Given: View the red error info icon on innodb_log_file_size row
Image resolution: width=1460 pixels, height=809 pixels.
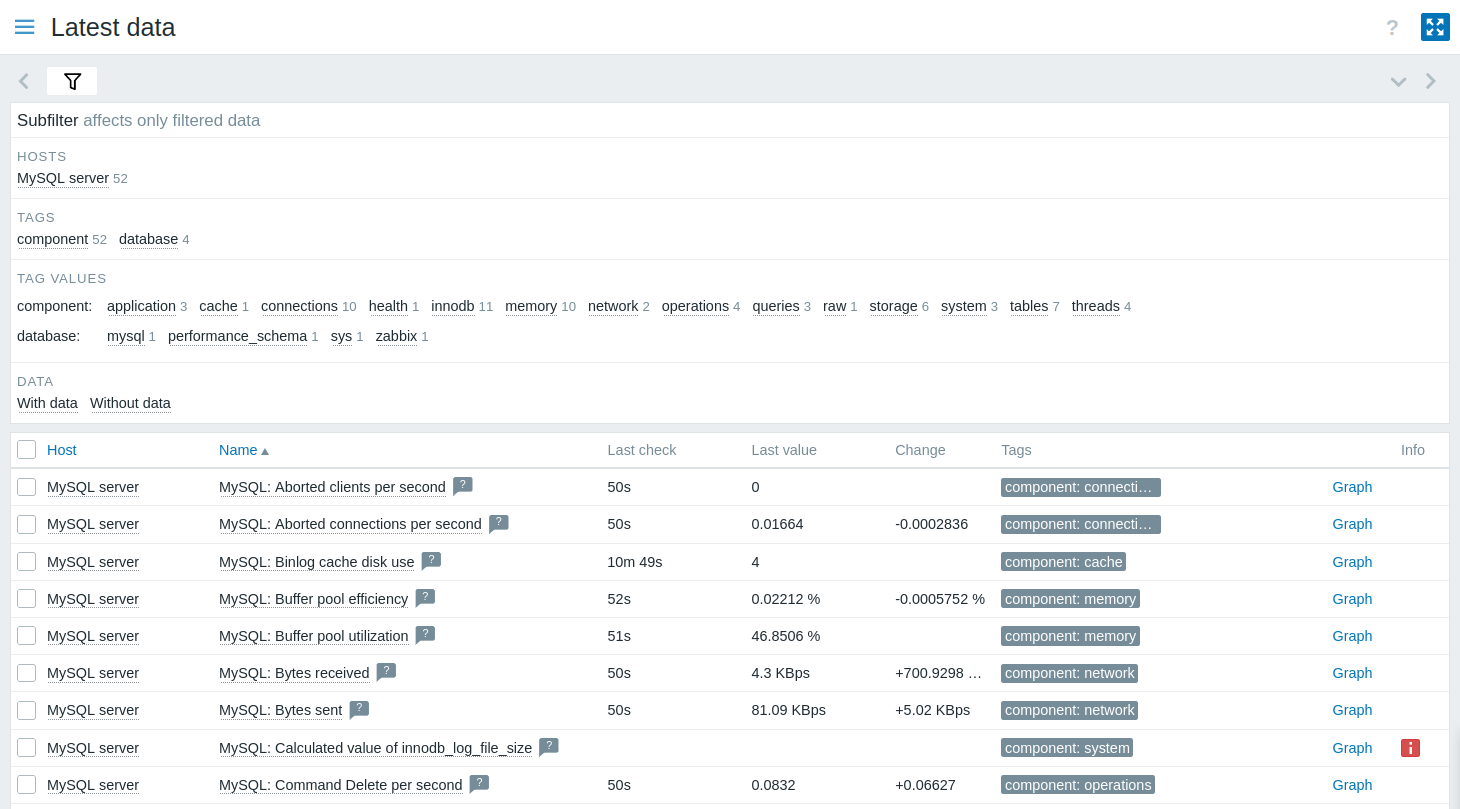Looking at the screenshot, I should 1410,747.
